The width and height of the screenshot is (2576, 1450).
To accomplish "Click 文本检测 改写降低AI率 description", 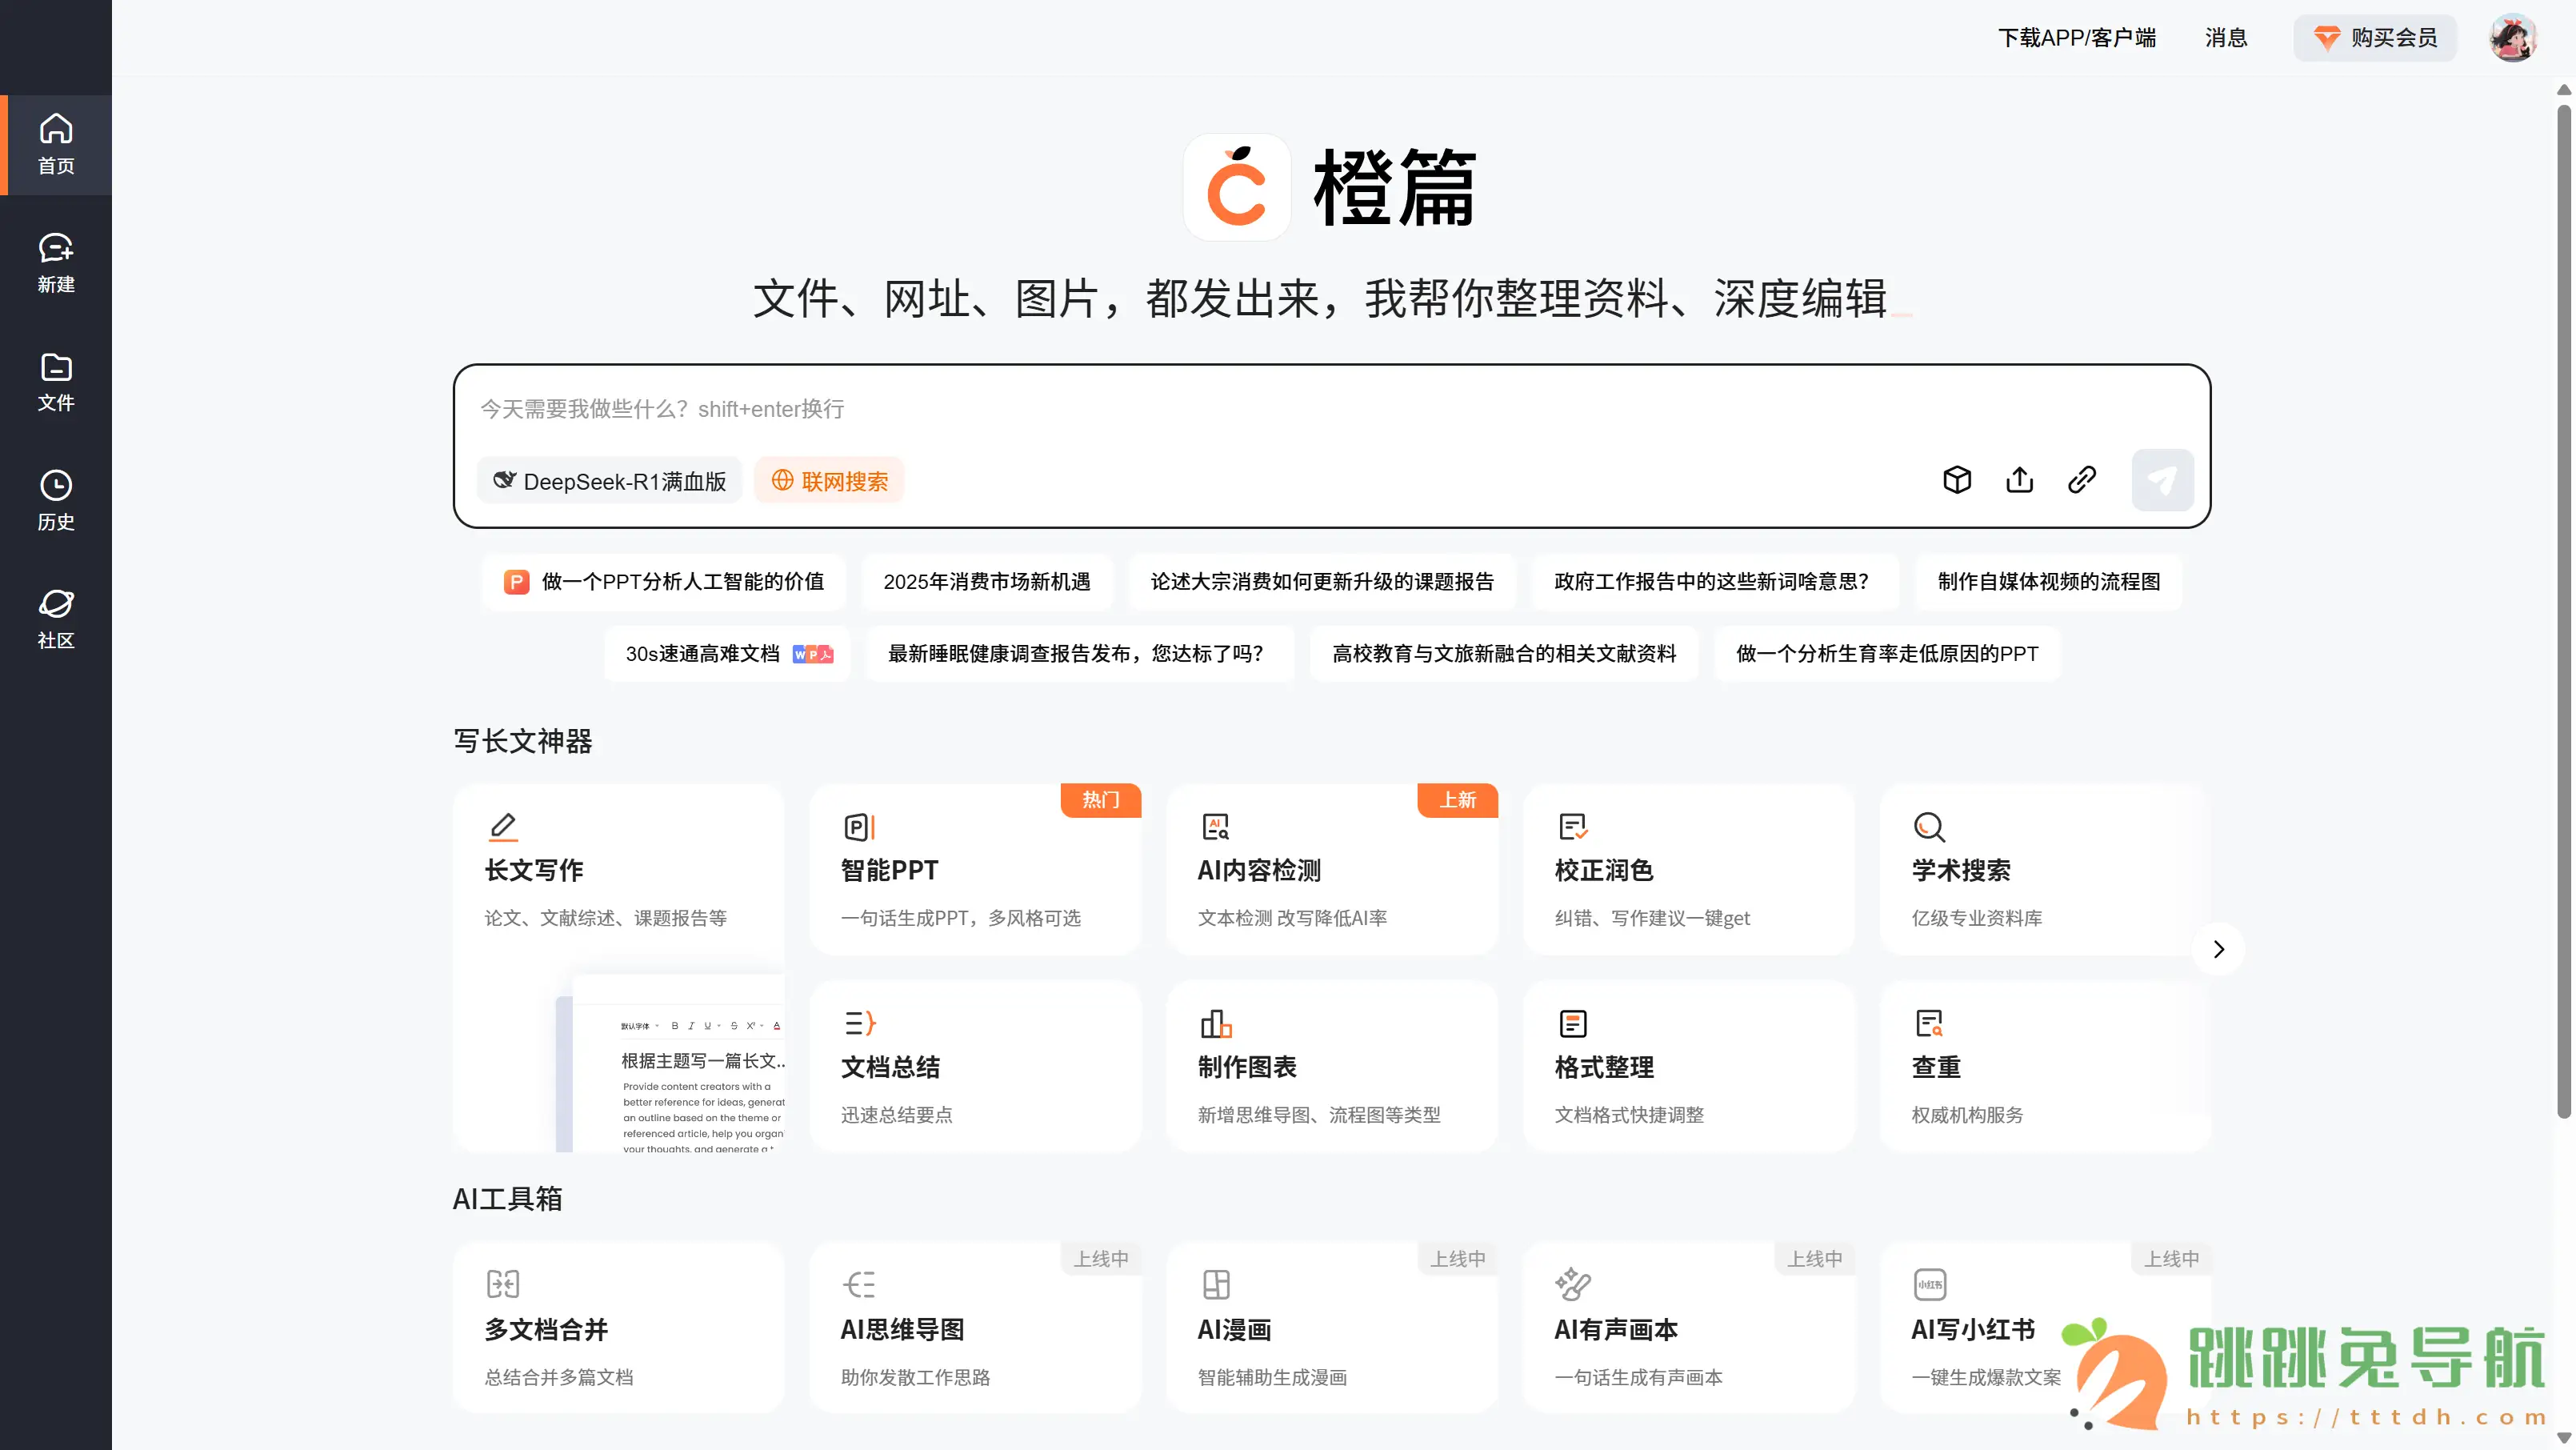I will point(1292,918).
